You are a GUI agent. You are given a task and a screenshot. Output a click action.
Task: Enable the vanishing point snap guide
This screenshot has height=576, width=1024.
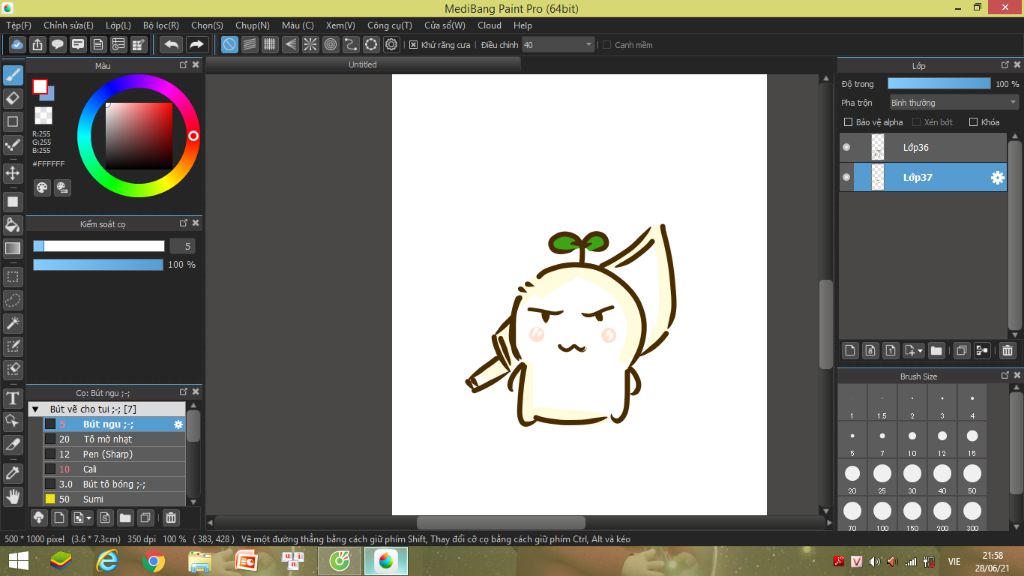pos(290,44)
